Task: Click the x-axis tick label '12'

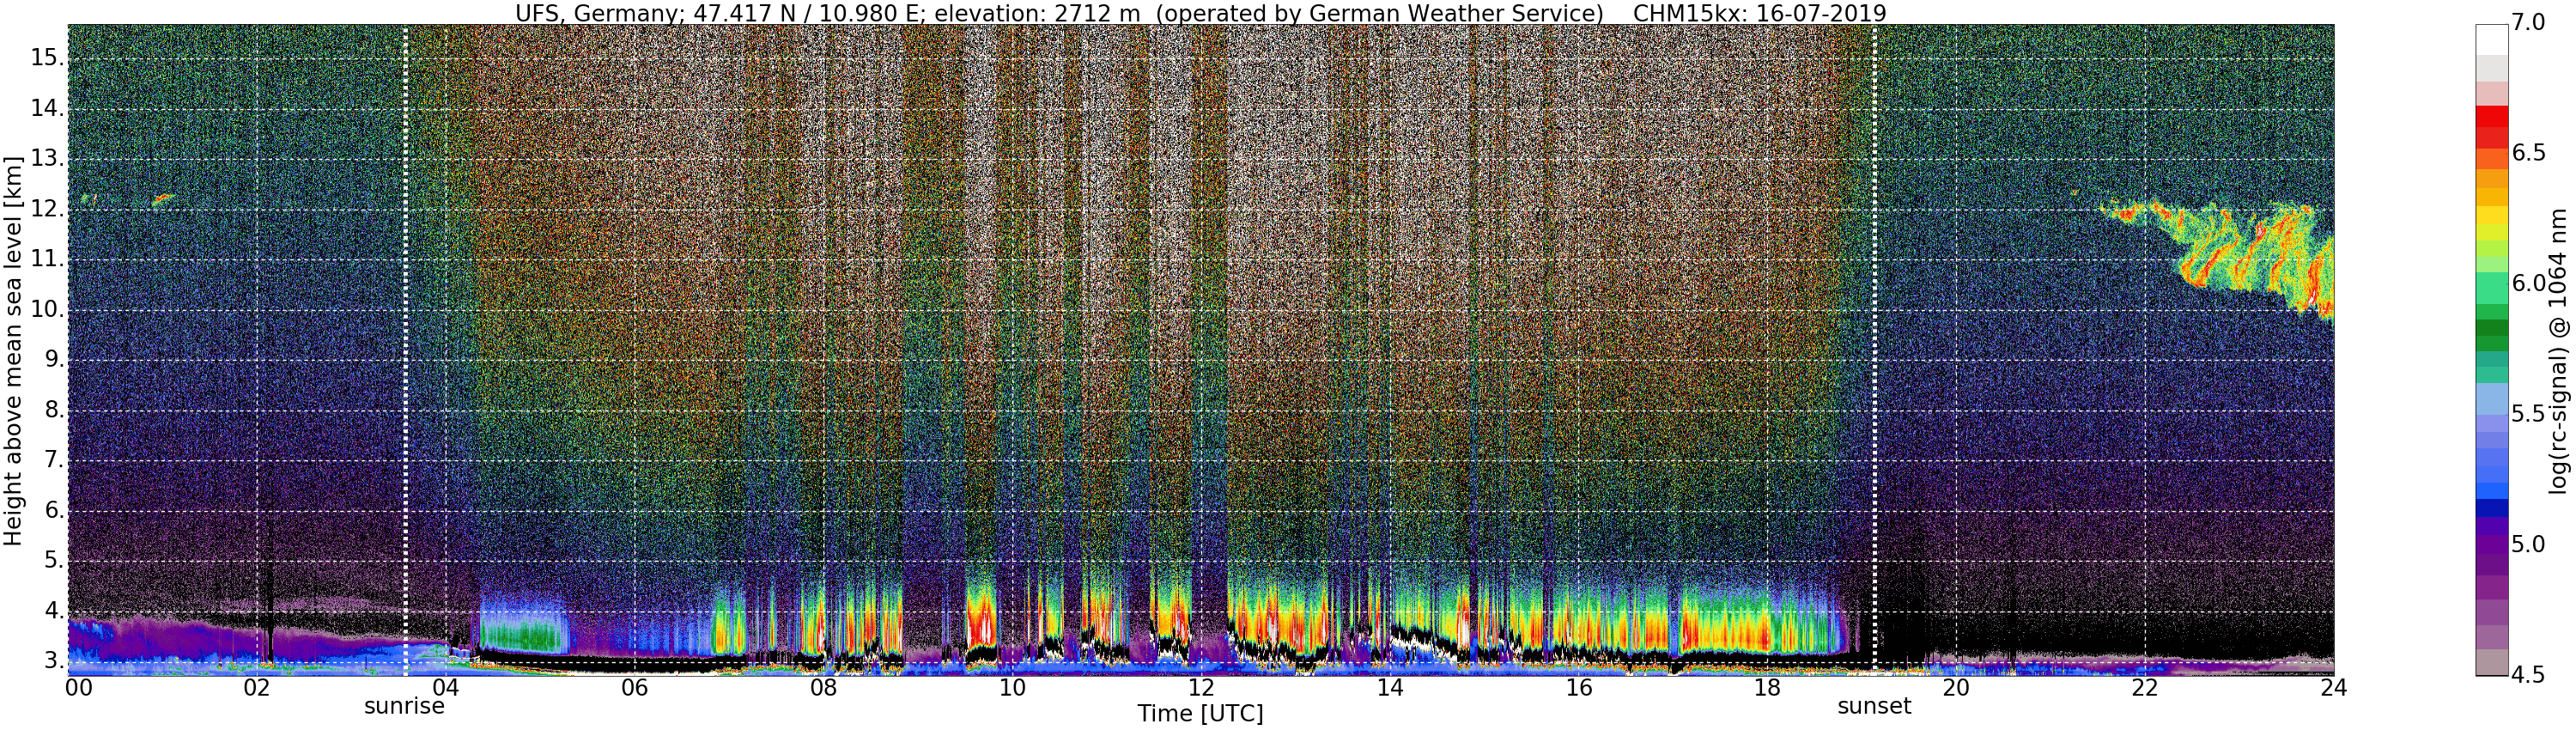Action: coord(1201,688)
